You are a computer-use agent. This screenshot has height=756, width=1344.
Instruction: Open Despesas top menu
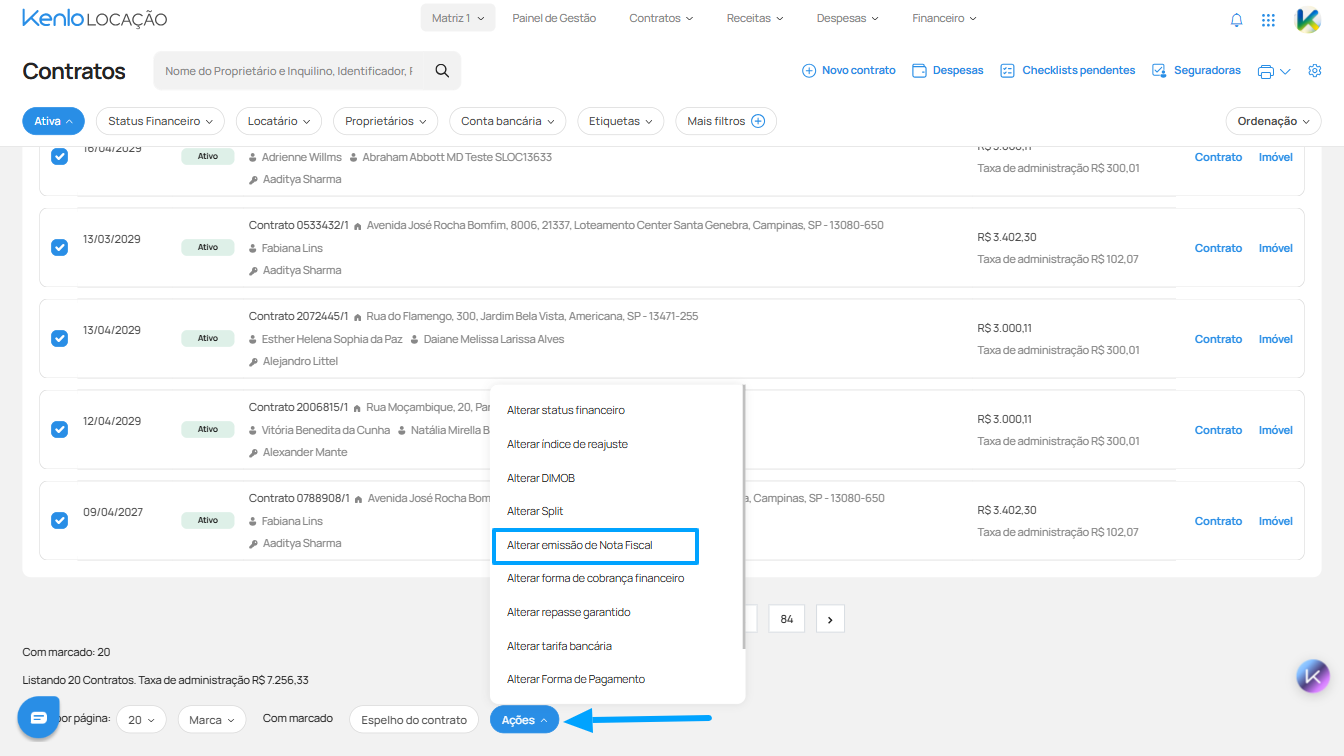848,18
